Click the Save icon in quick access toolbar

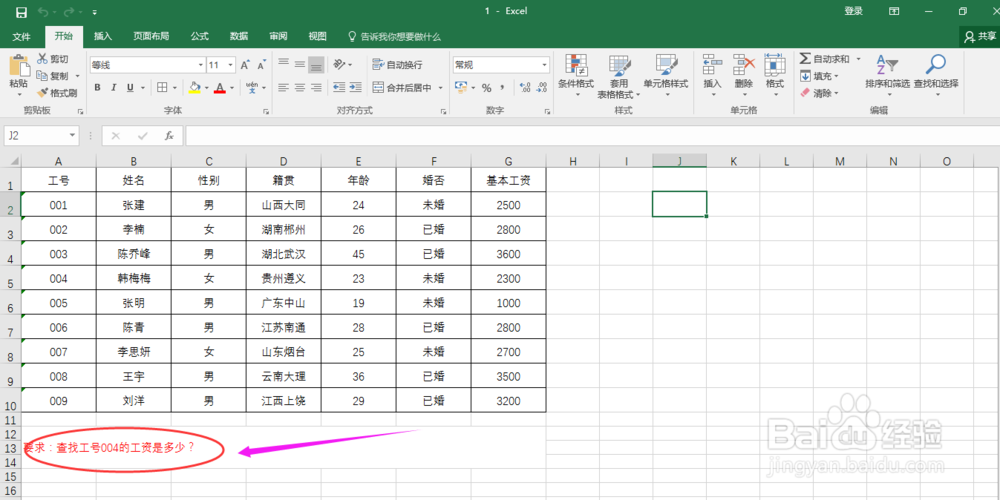(x=21, y=12)
